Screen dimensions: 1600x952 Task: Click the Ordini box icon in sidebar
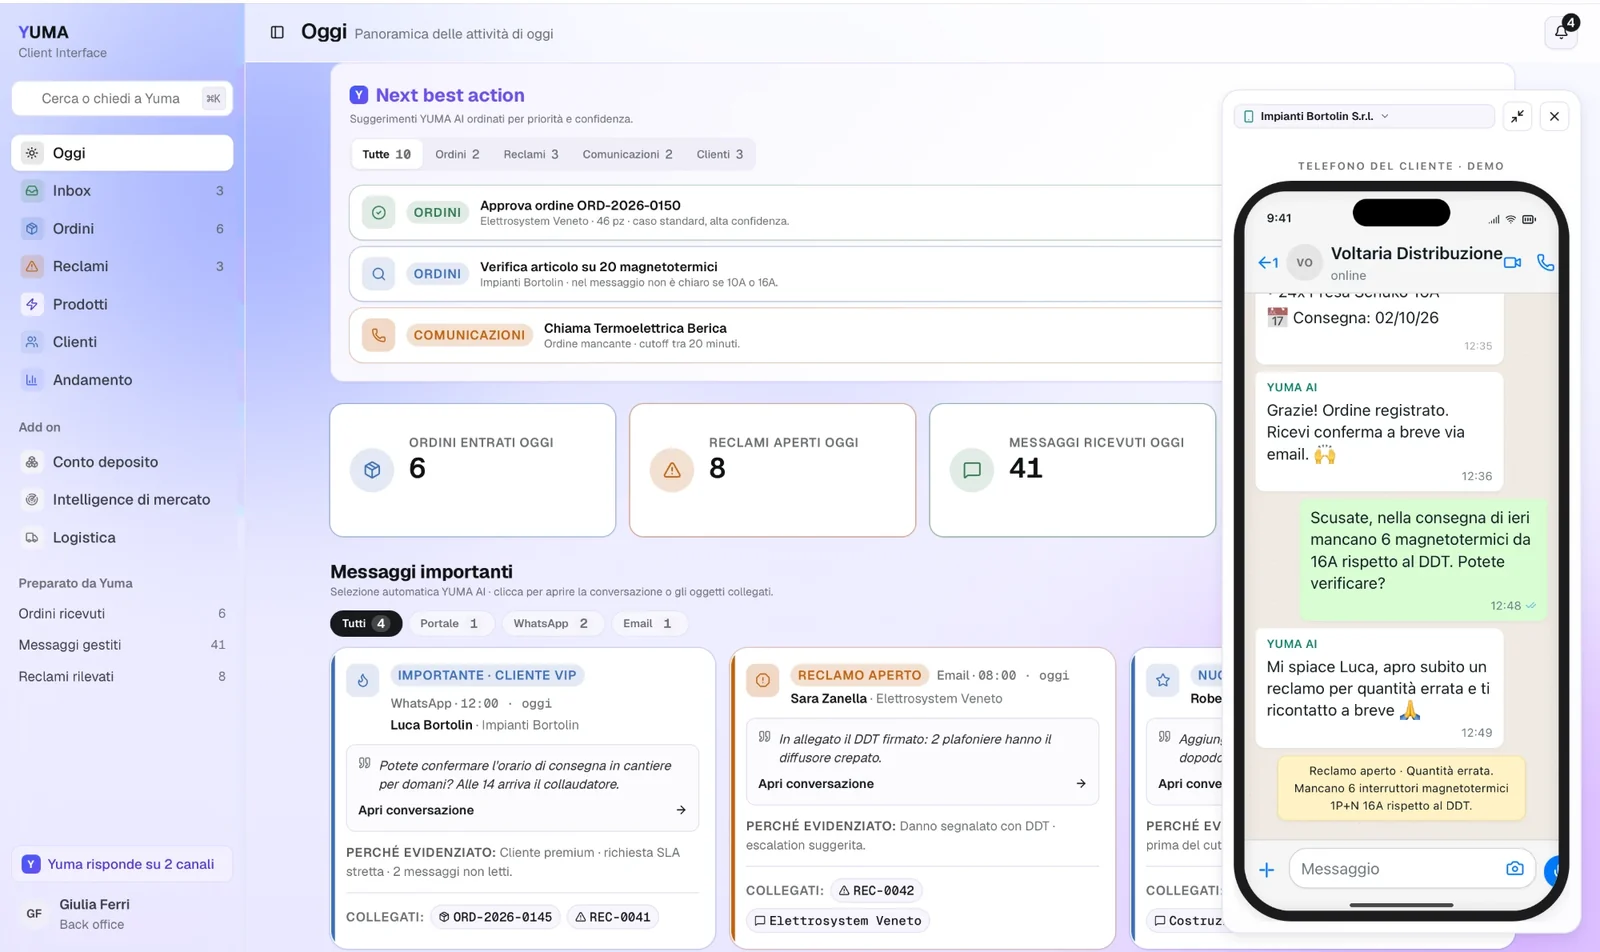[x=32, y=229]
